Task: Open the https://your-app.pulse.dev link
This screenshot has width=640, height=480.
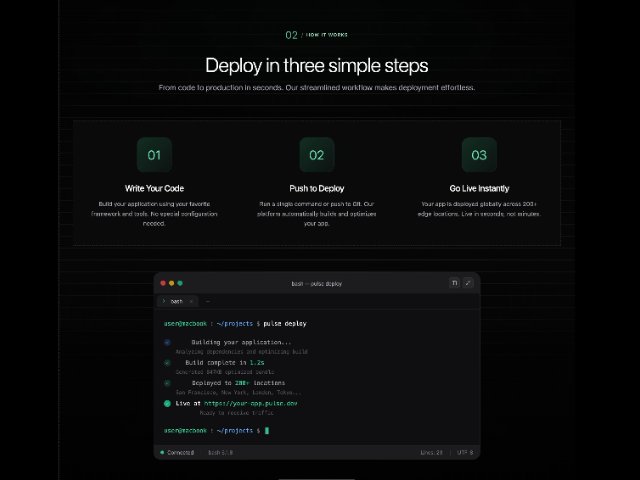Action: click(251, 403)
